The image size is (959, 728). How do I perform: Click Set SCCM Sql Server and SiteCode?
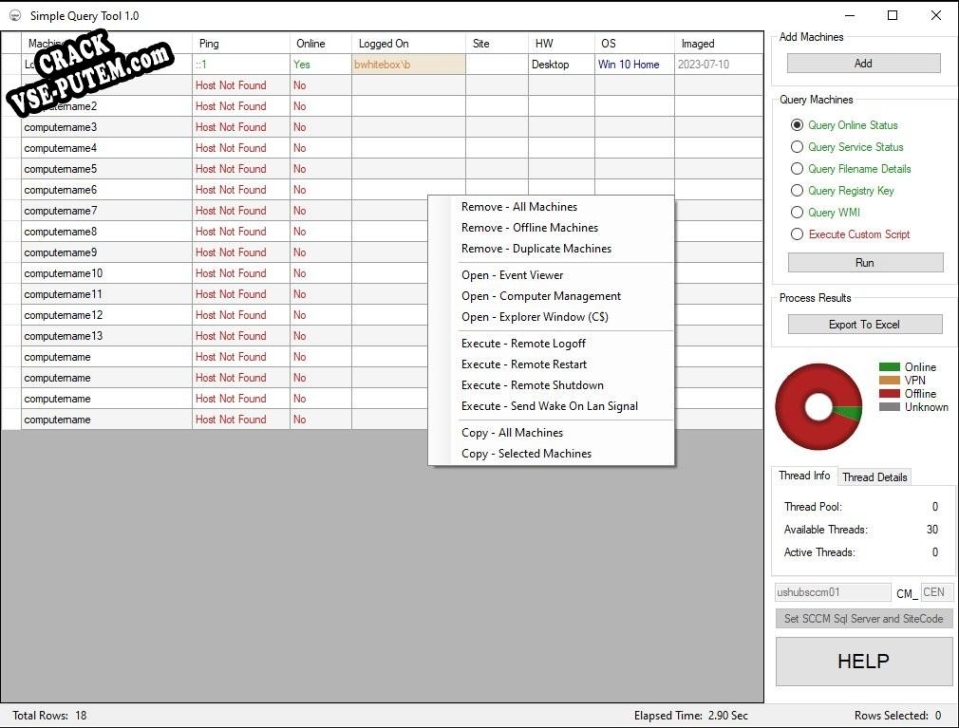tap(863, 619)
